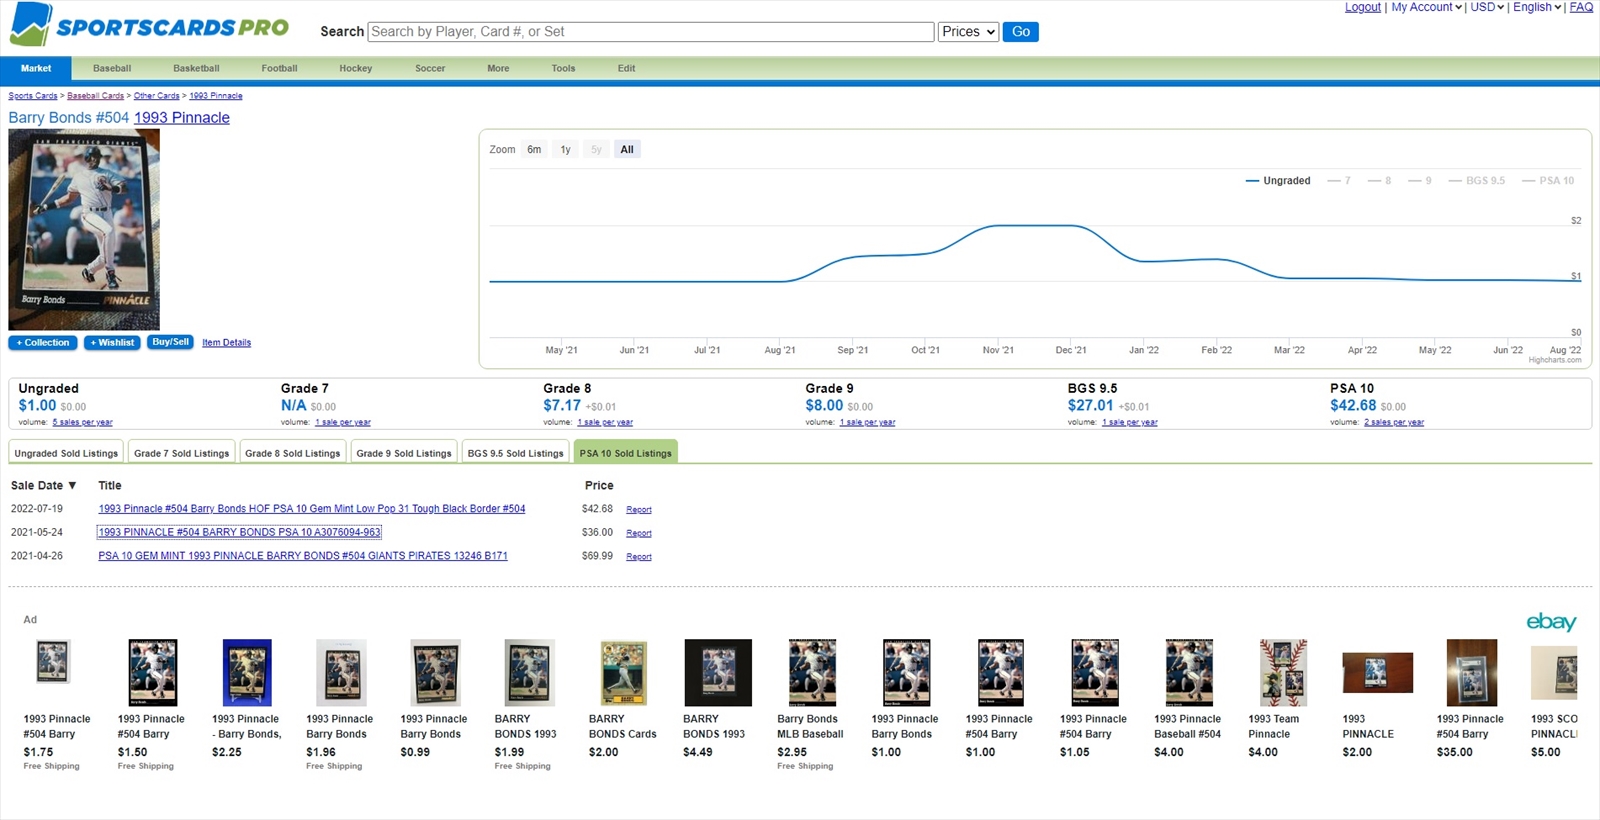Open the Prices search type dropdown
Screen dimensions: 1600x820
tap(968, 32)
